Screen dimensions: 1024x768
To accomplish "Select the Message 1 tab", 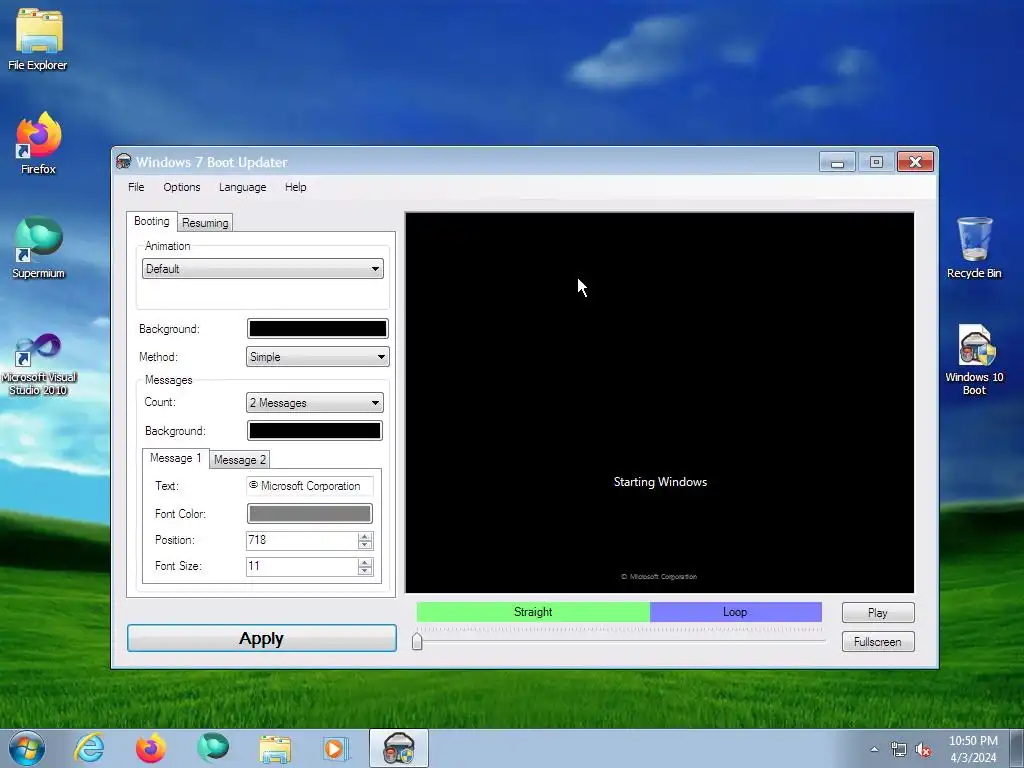I will (x=176, y=458).
